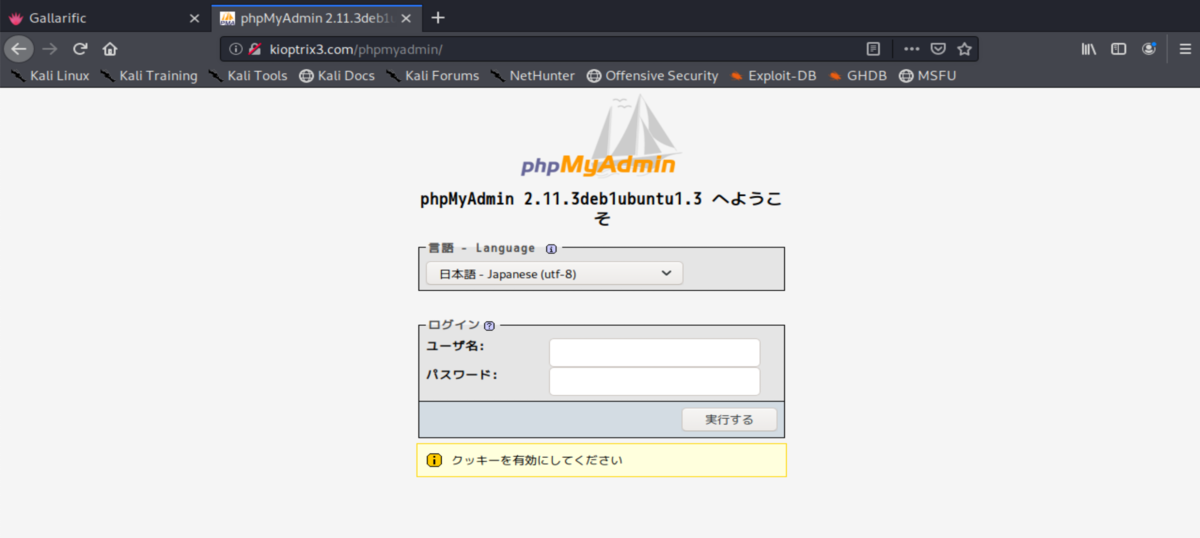Open the Library icon in toolbar
The width and height of the screenshot is (1200, 538).
point(1090,48)
